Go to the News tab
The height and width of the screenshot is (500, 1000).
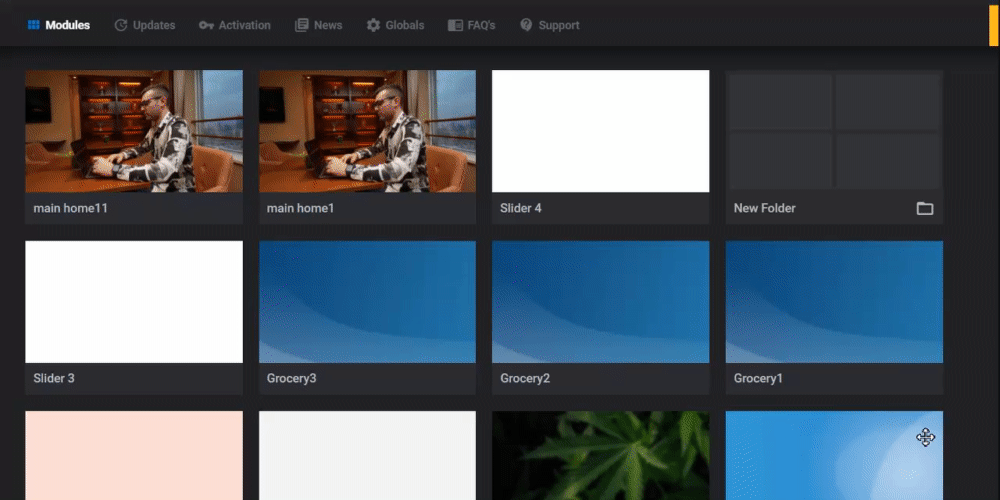point(318,26)
